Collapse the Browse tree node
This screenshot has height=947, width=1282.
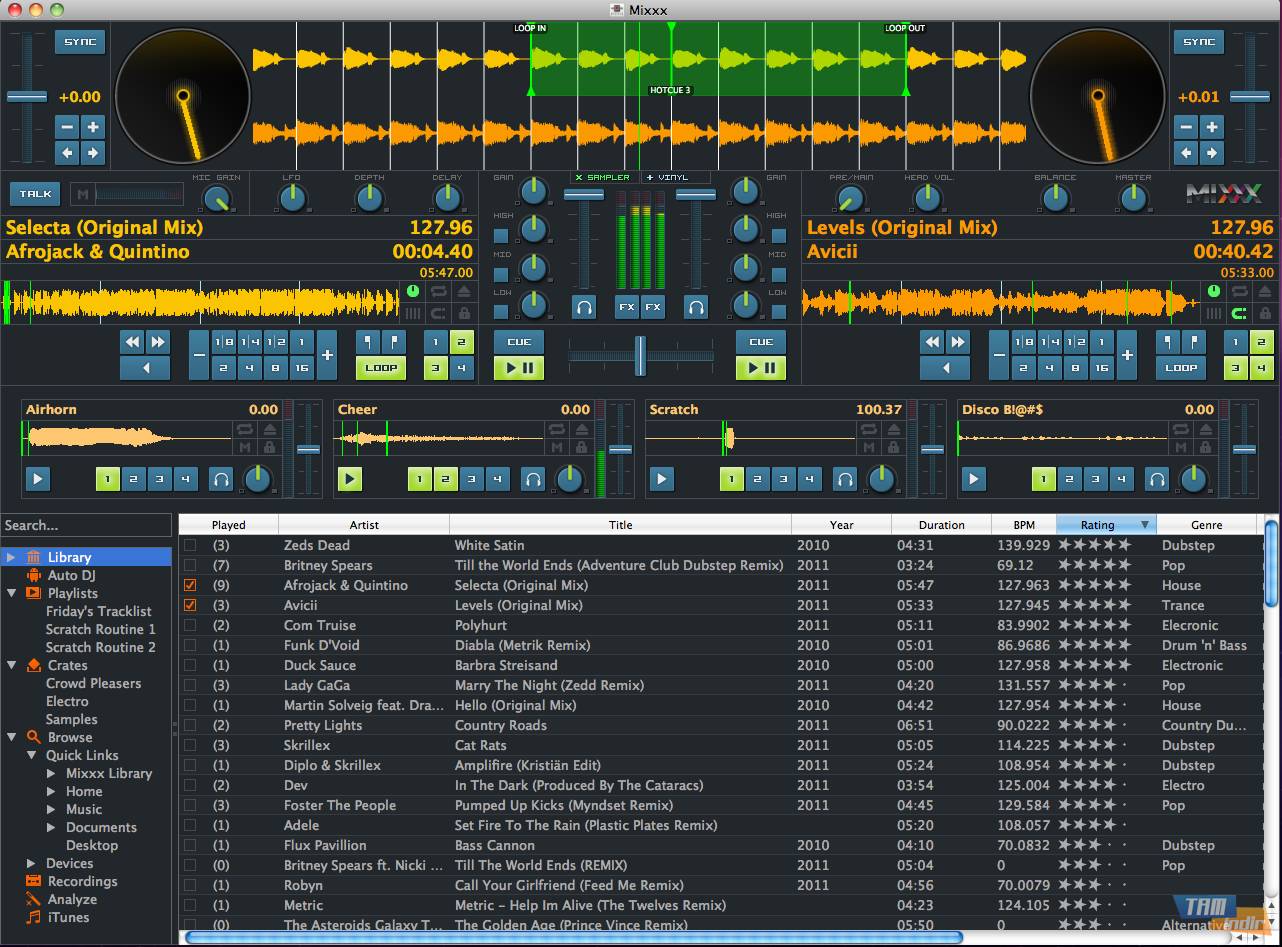(11, 737)
